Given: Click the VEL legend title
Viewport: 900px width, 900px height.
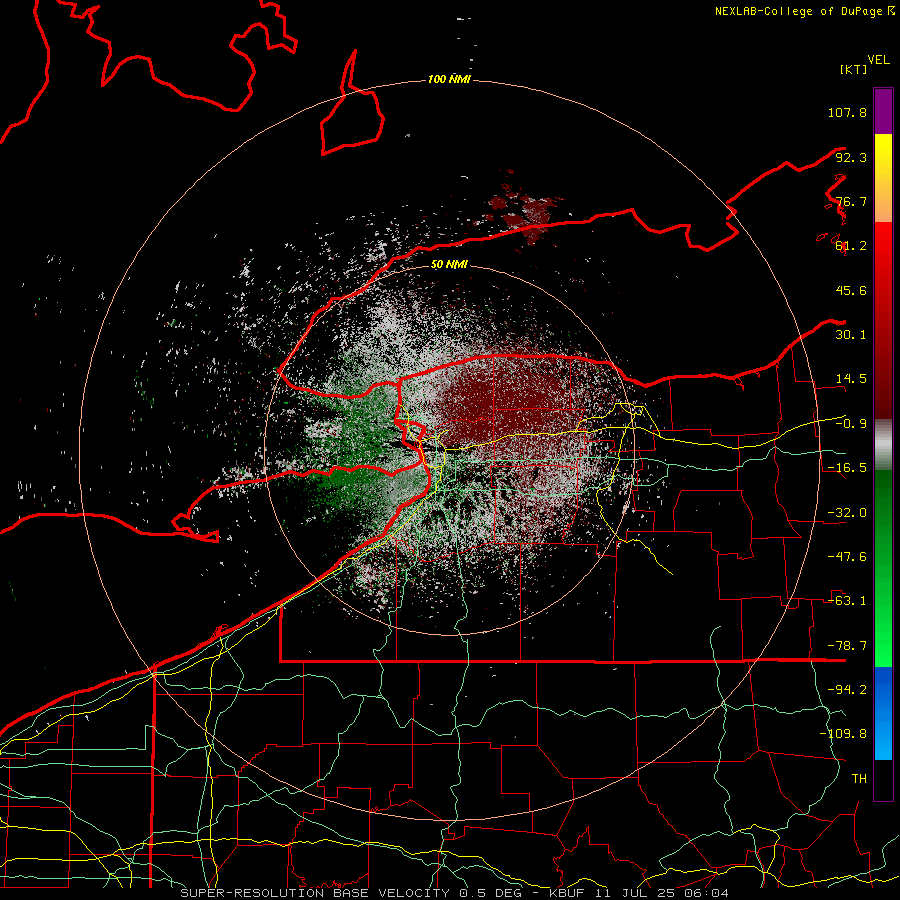Looking at the screenshot, I should [x=878, y=60].
